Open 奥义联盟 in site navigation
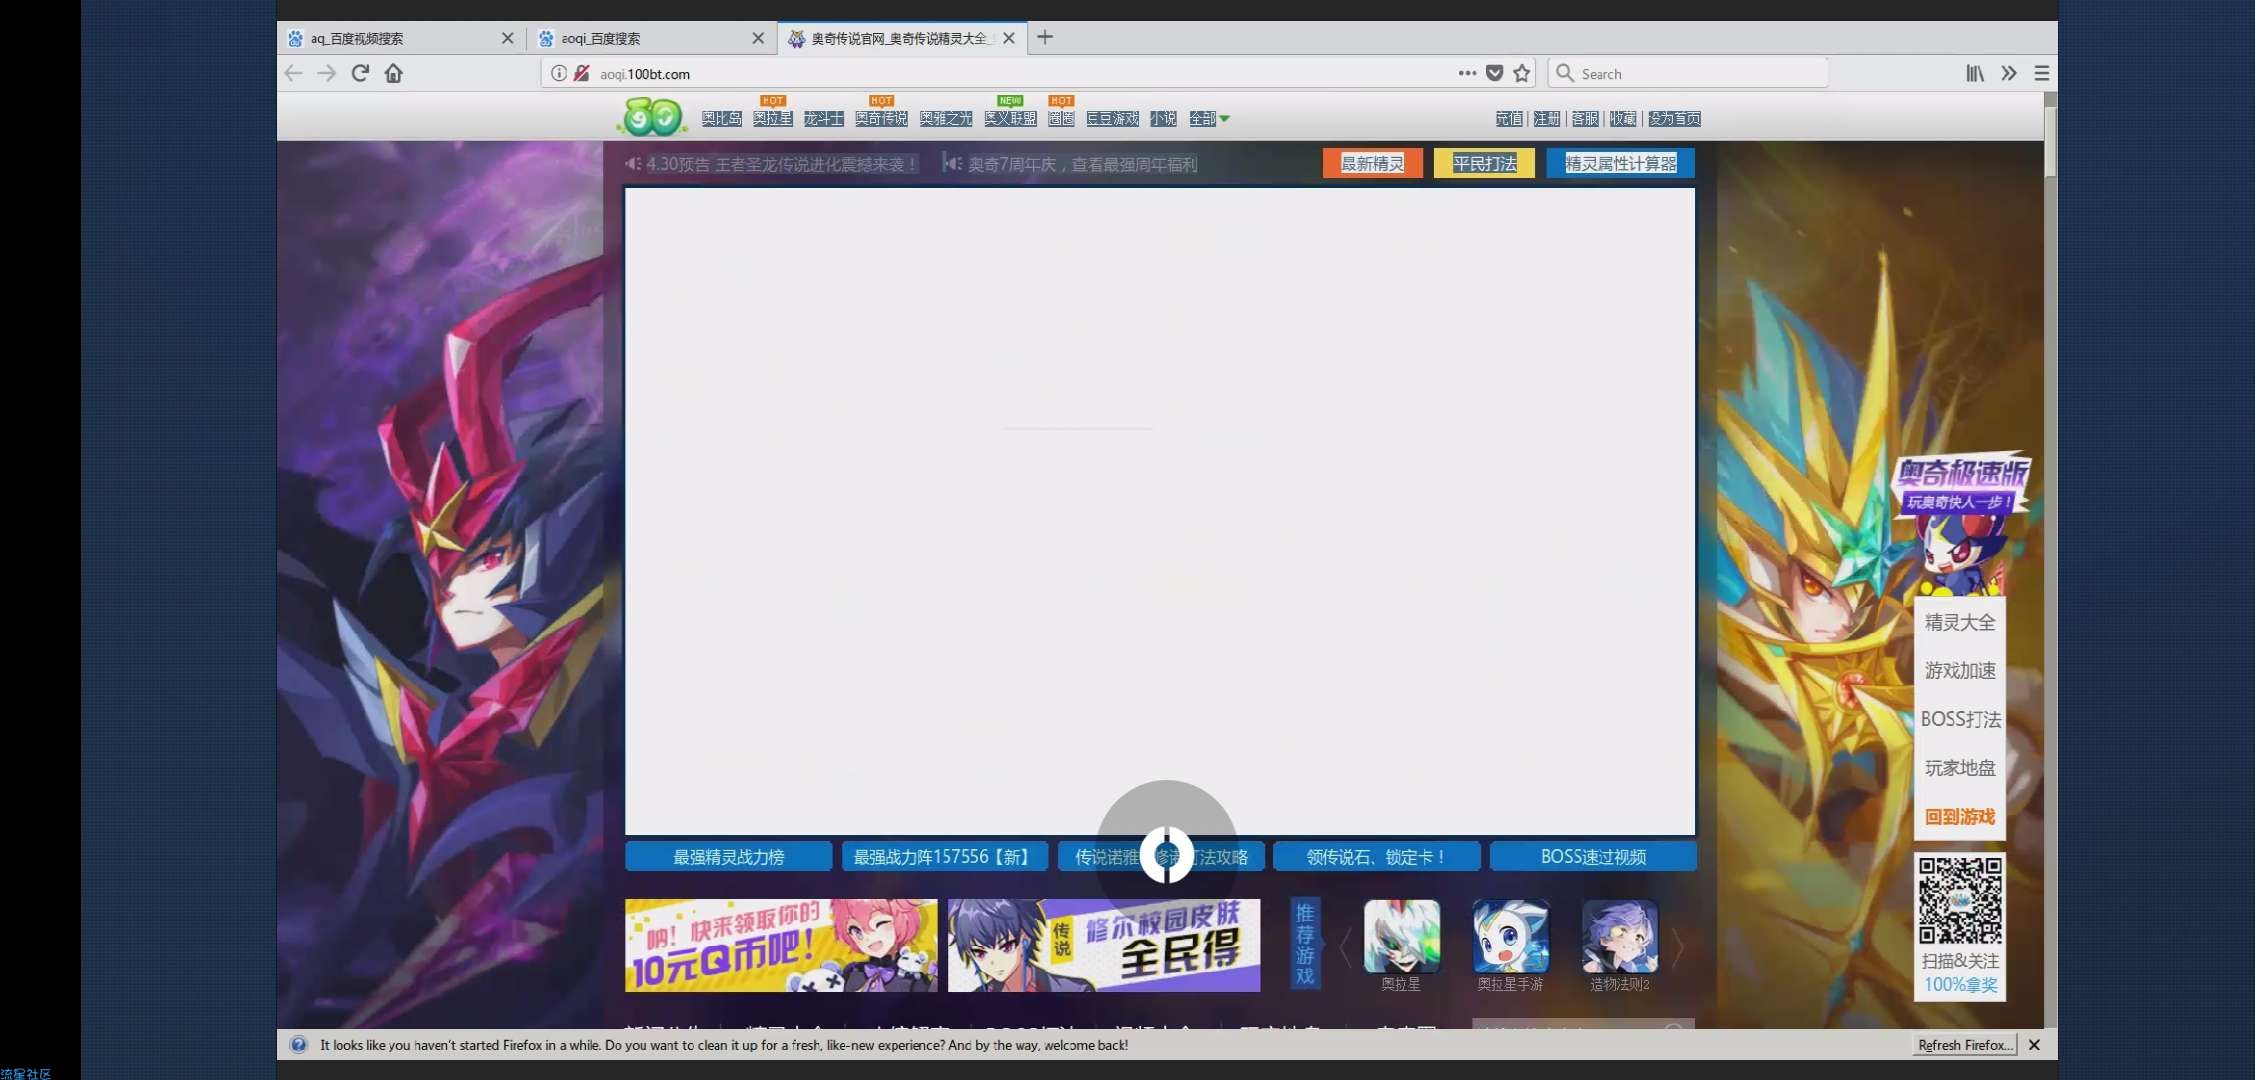Image resolution: width=2255 pixels, height=1080 pixels. pyautogui.click(x=1010, y=119)
